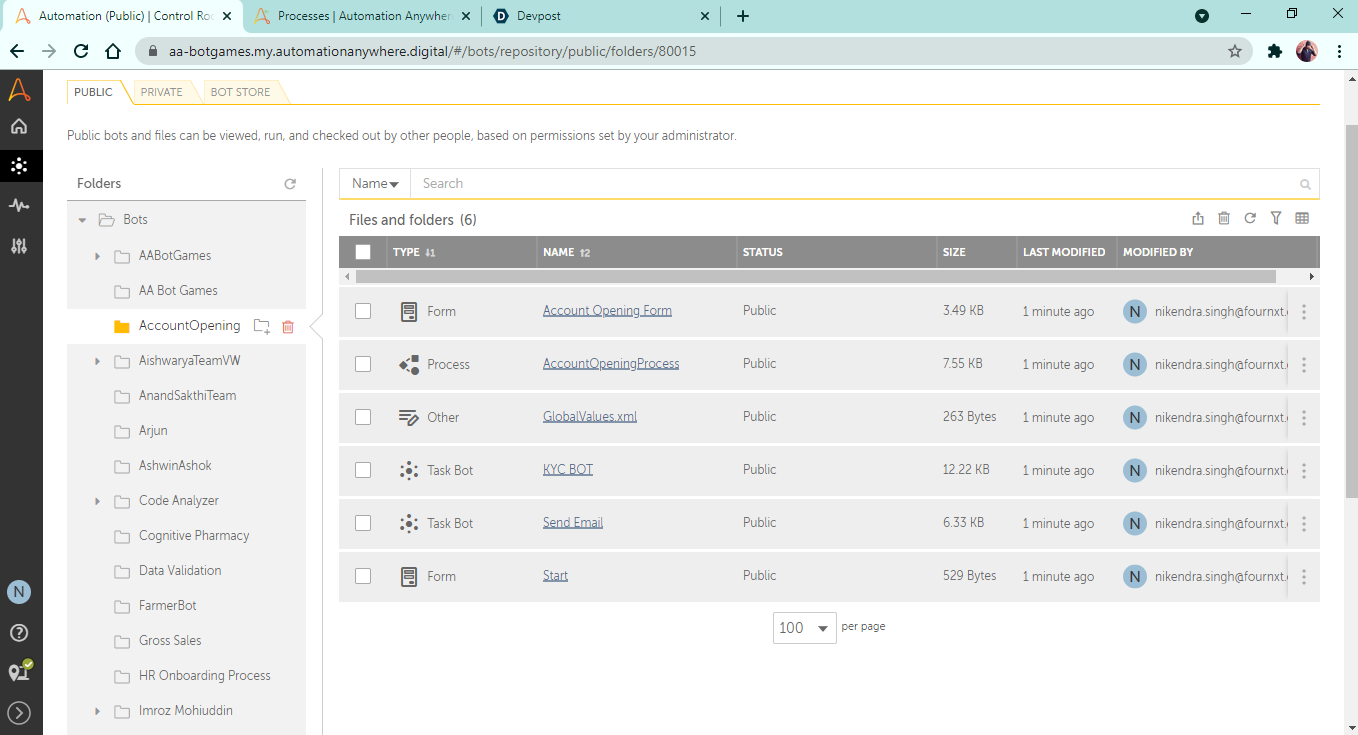
Task: Click the device connection status icon
Action: [20, 671]
